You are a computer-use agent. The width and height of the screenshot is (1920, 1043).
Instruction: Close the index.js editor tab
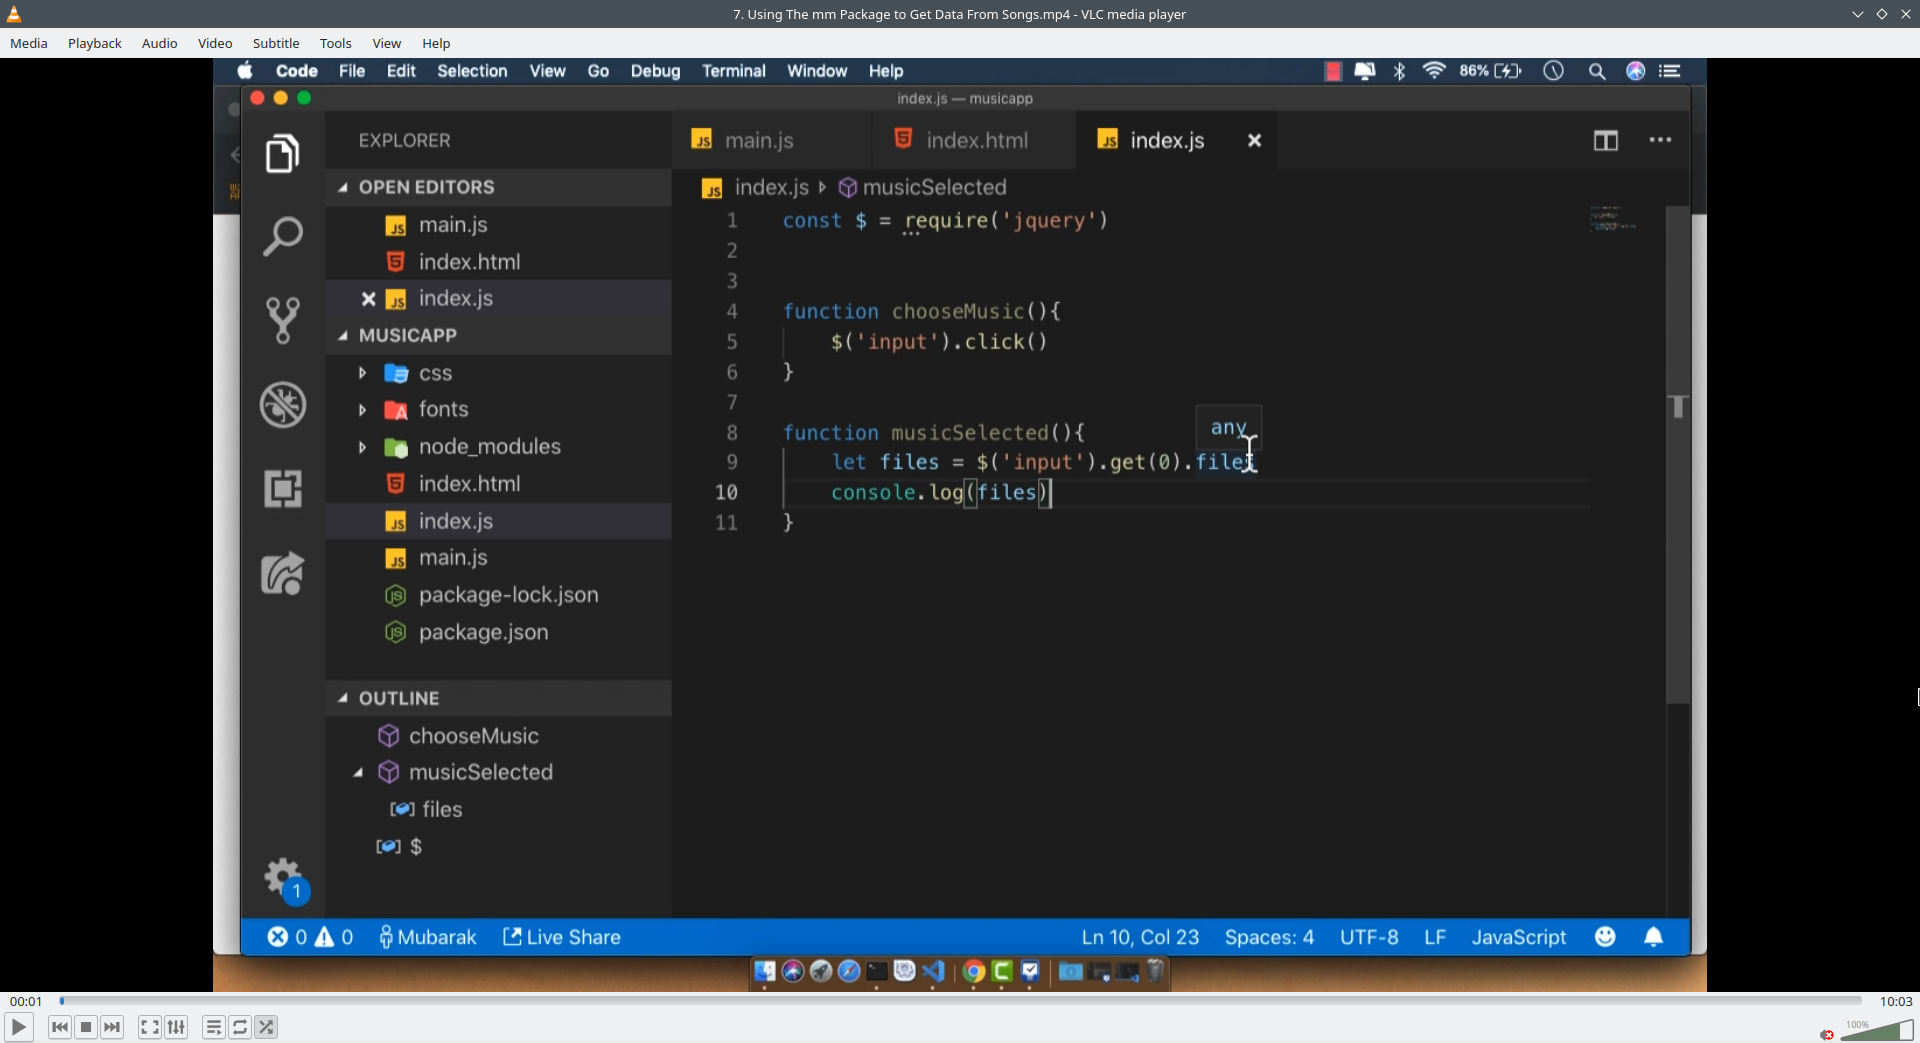coord(1254,141)
